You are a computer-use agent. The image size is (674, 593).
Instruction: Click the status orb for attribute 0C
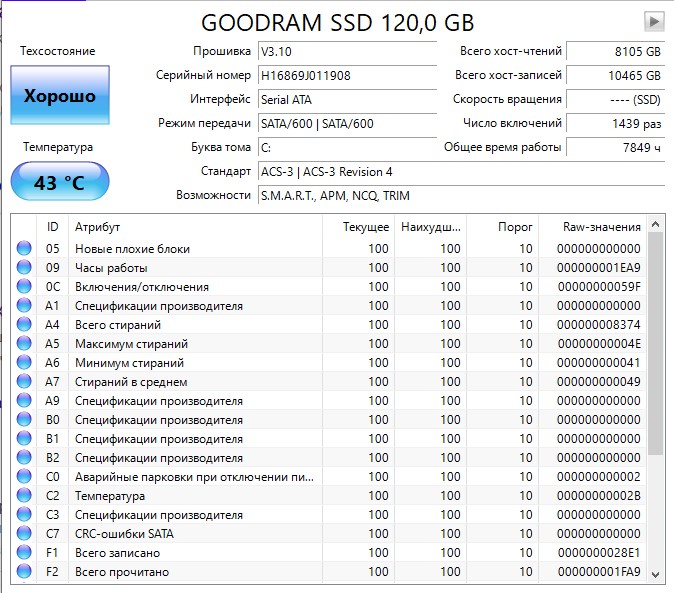(24, 286)
